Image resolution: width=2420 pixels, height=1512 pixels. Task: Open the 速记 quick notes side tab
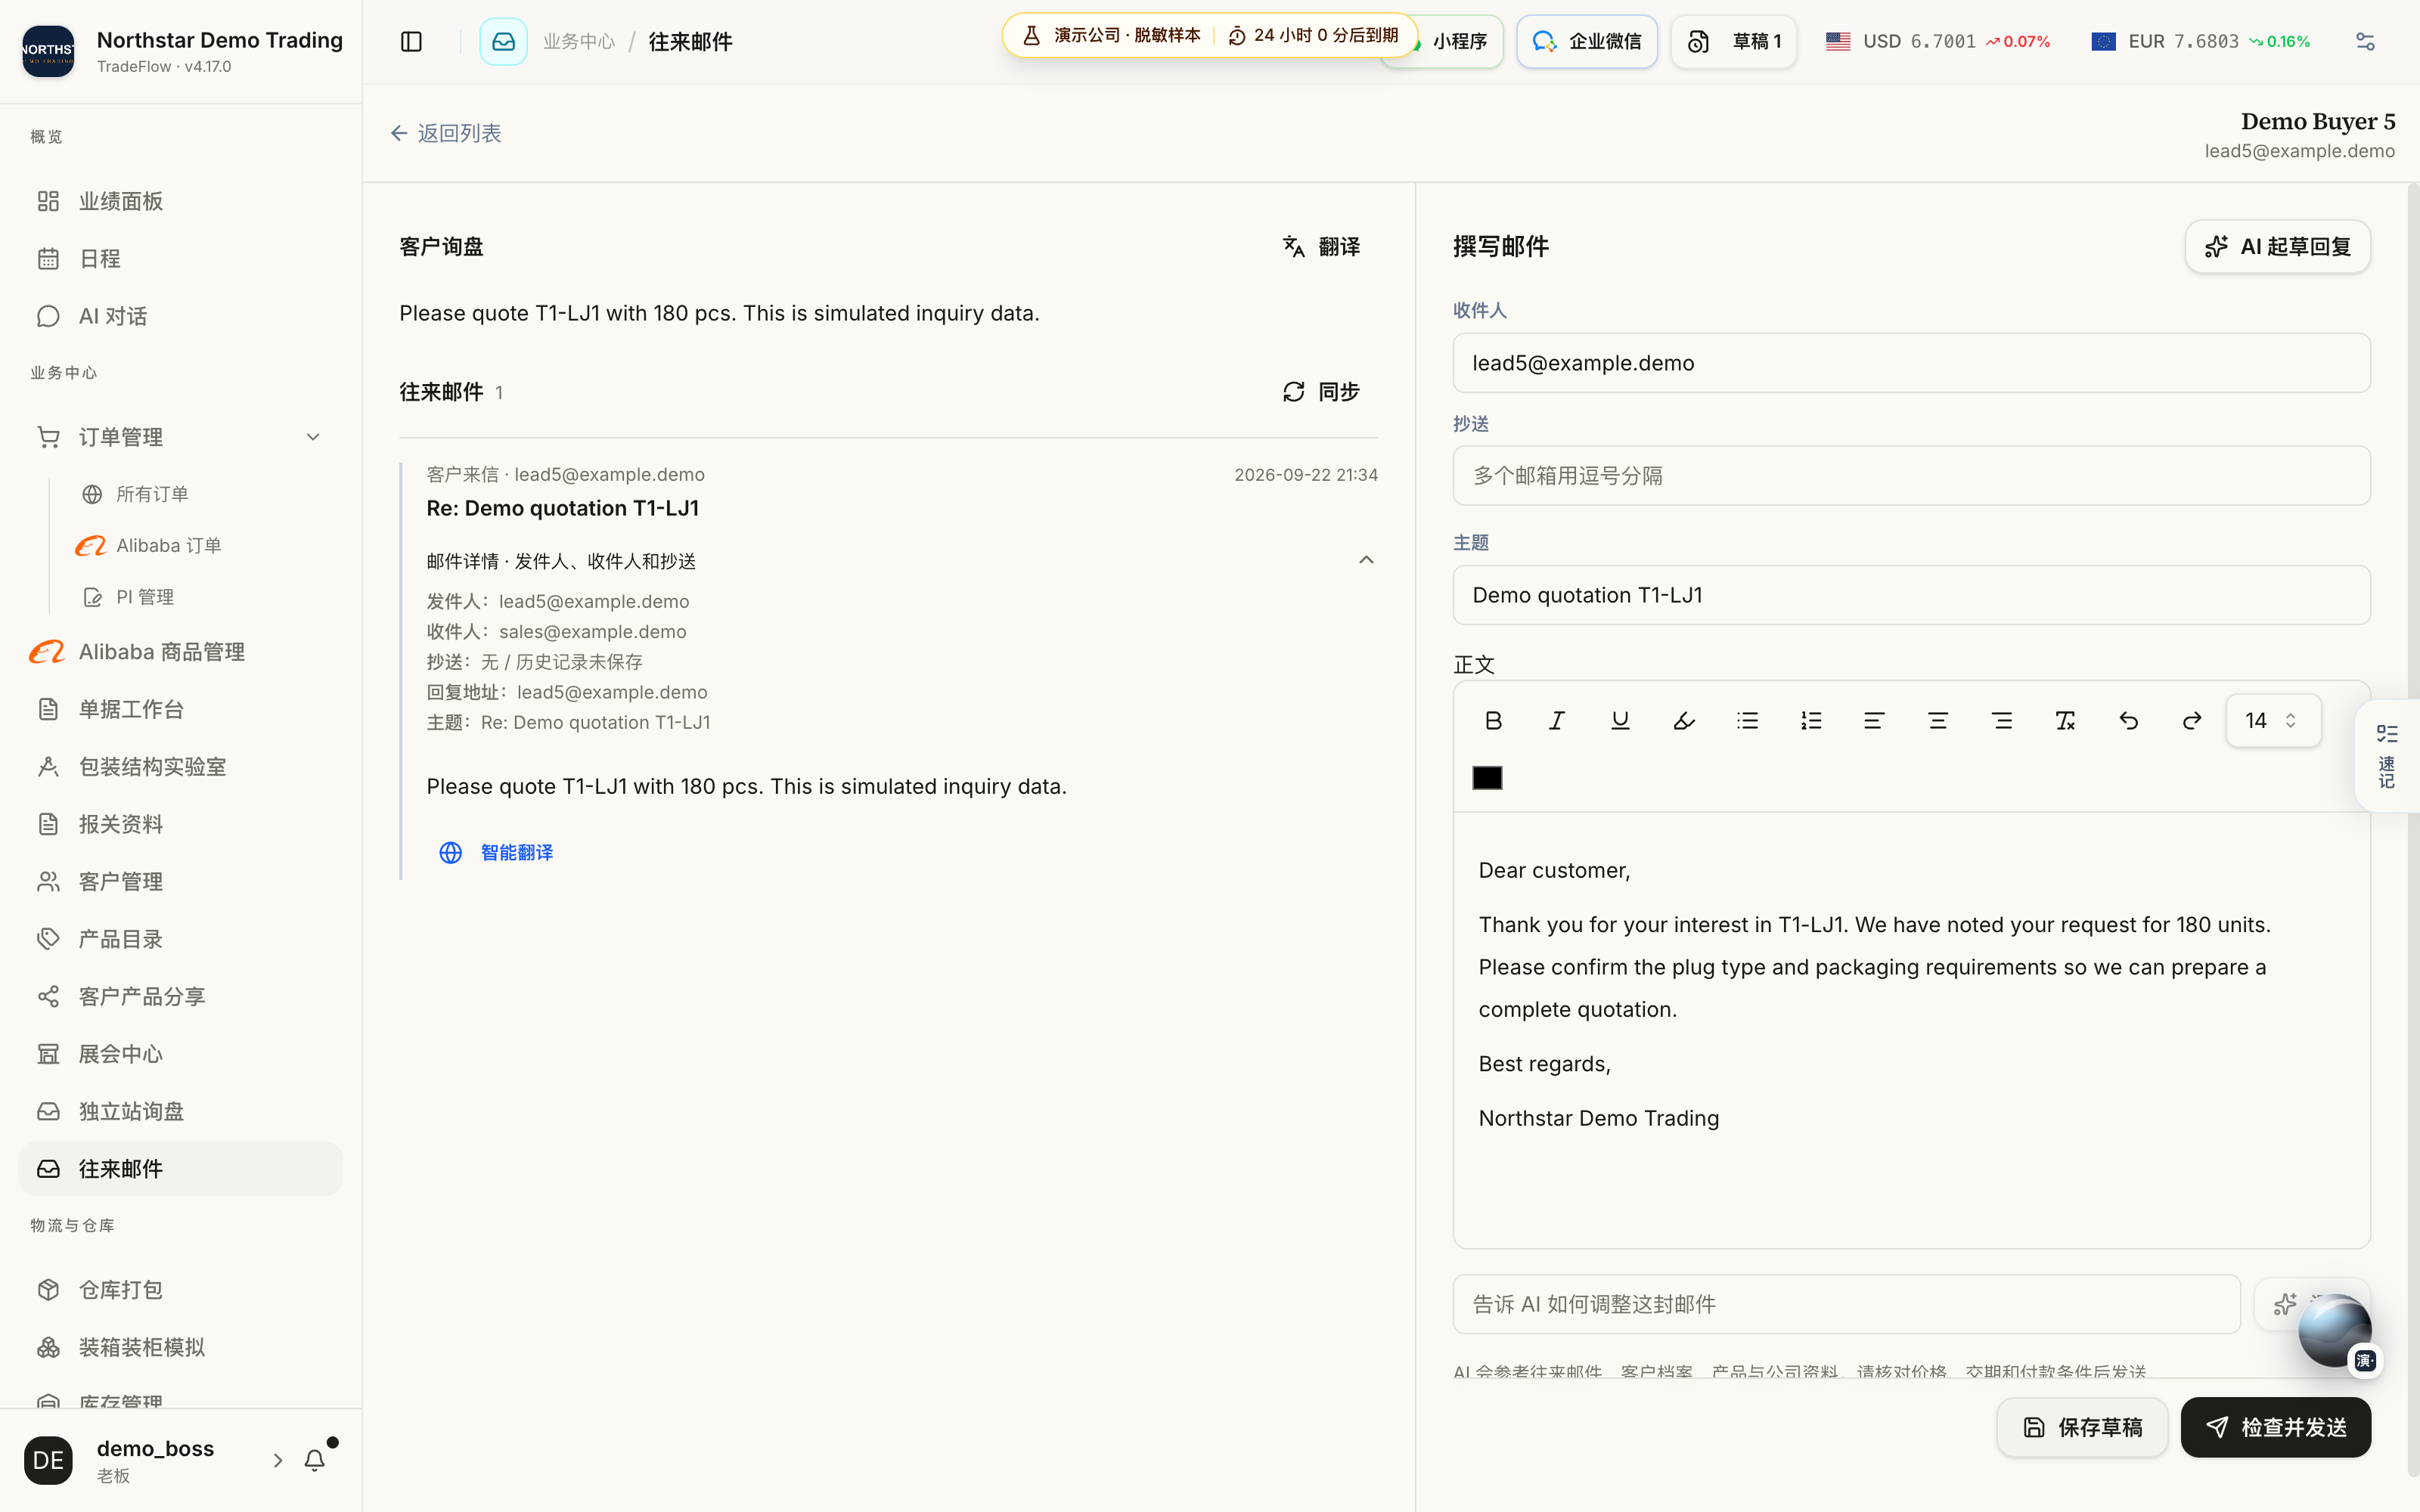[x=2387, y=756]
